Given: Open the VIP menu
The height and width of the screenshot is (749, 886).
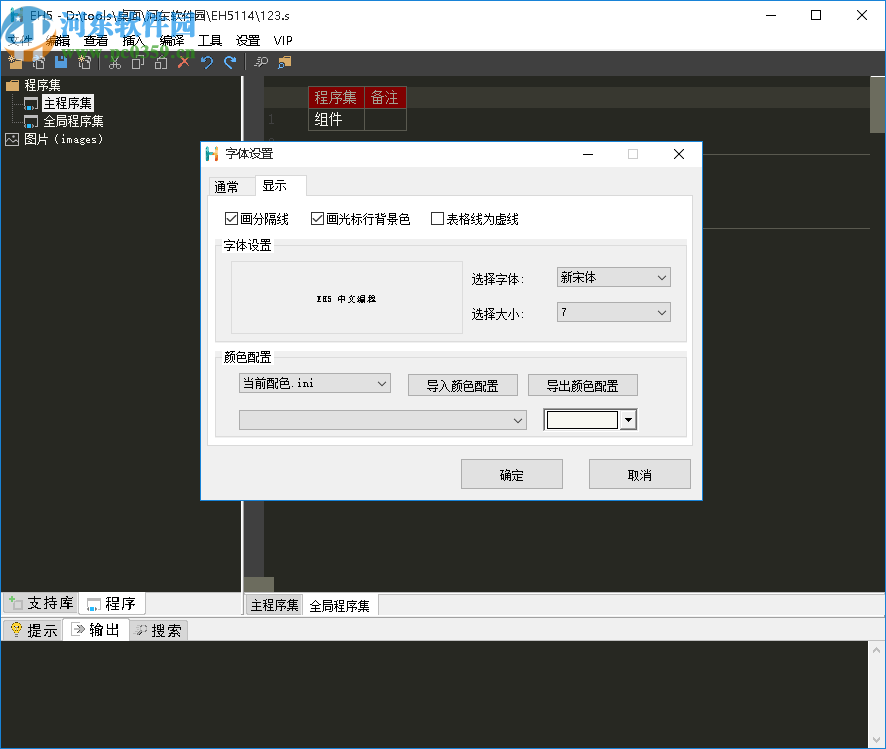Looking at the screenshot, I should click(x=282, y=40).
